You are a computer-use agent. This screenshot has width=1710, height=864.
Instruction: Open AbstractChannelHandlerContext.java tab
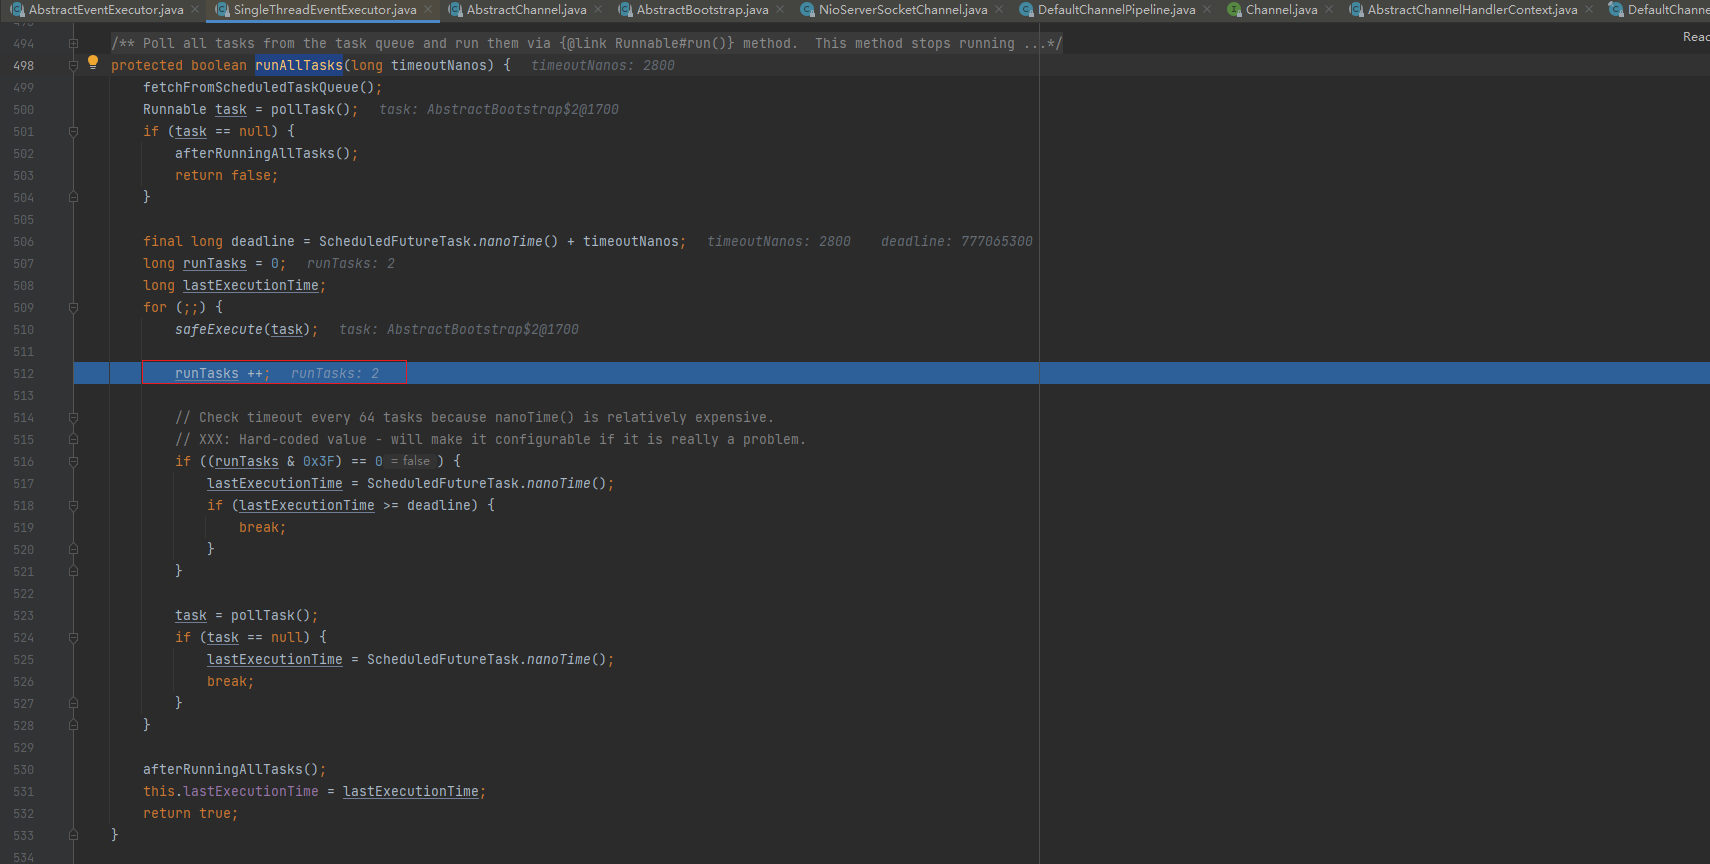1472,10
